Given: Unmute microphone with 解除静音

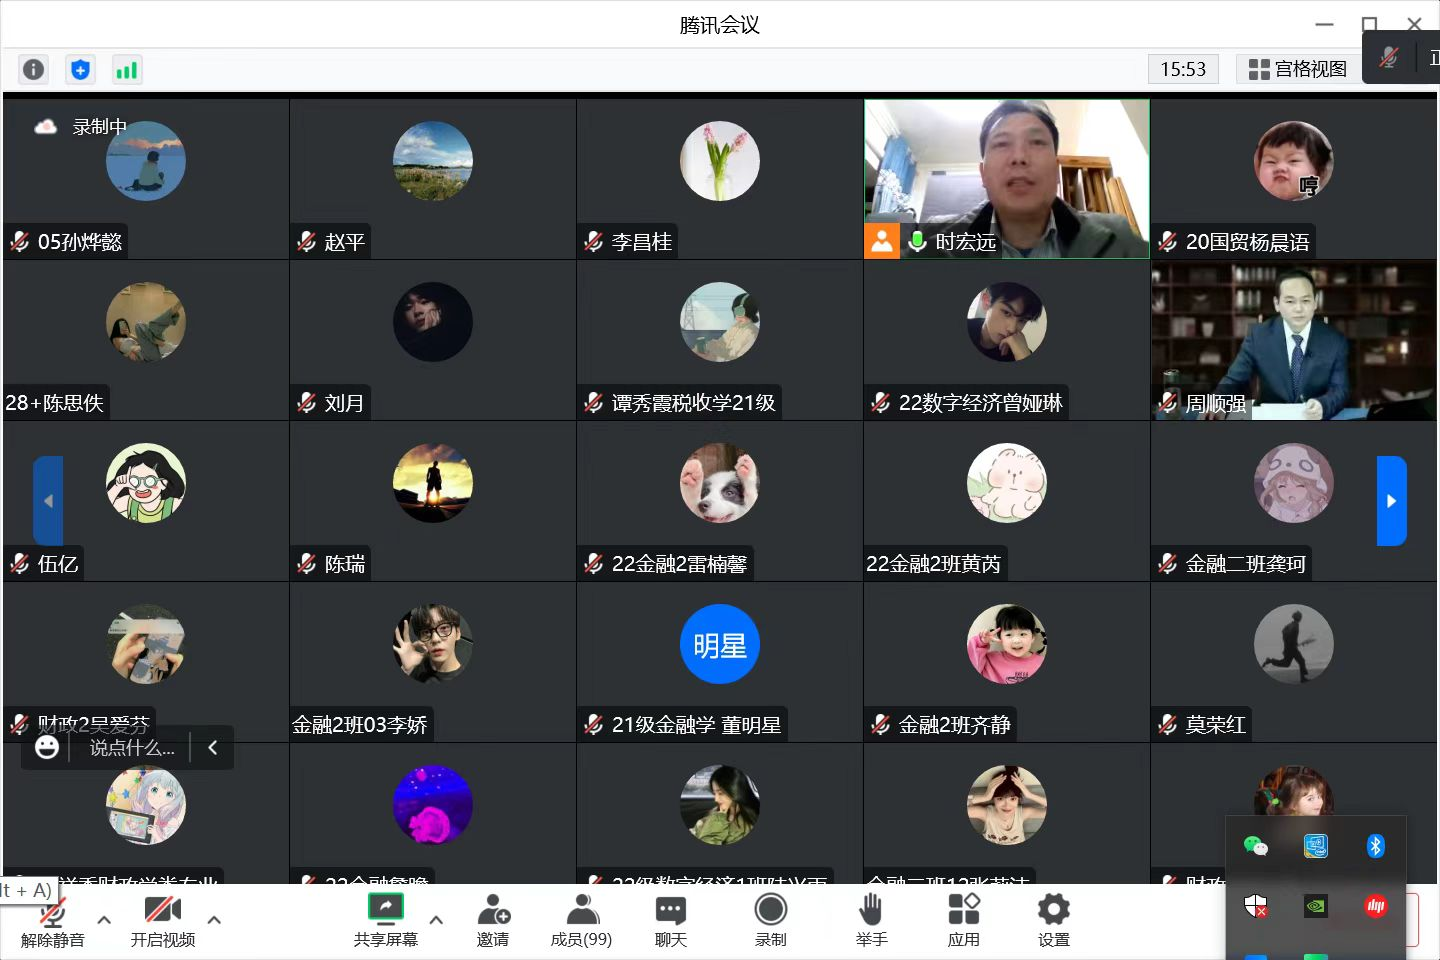Looking at the screenshot, I should [53, 920].
